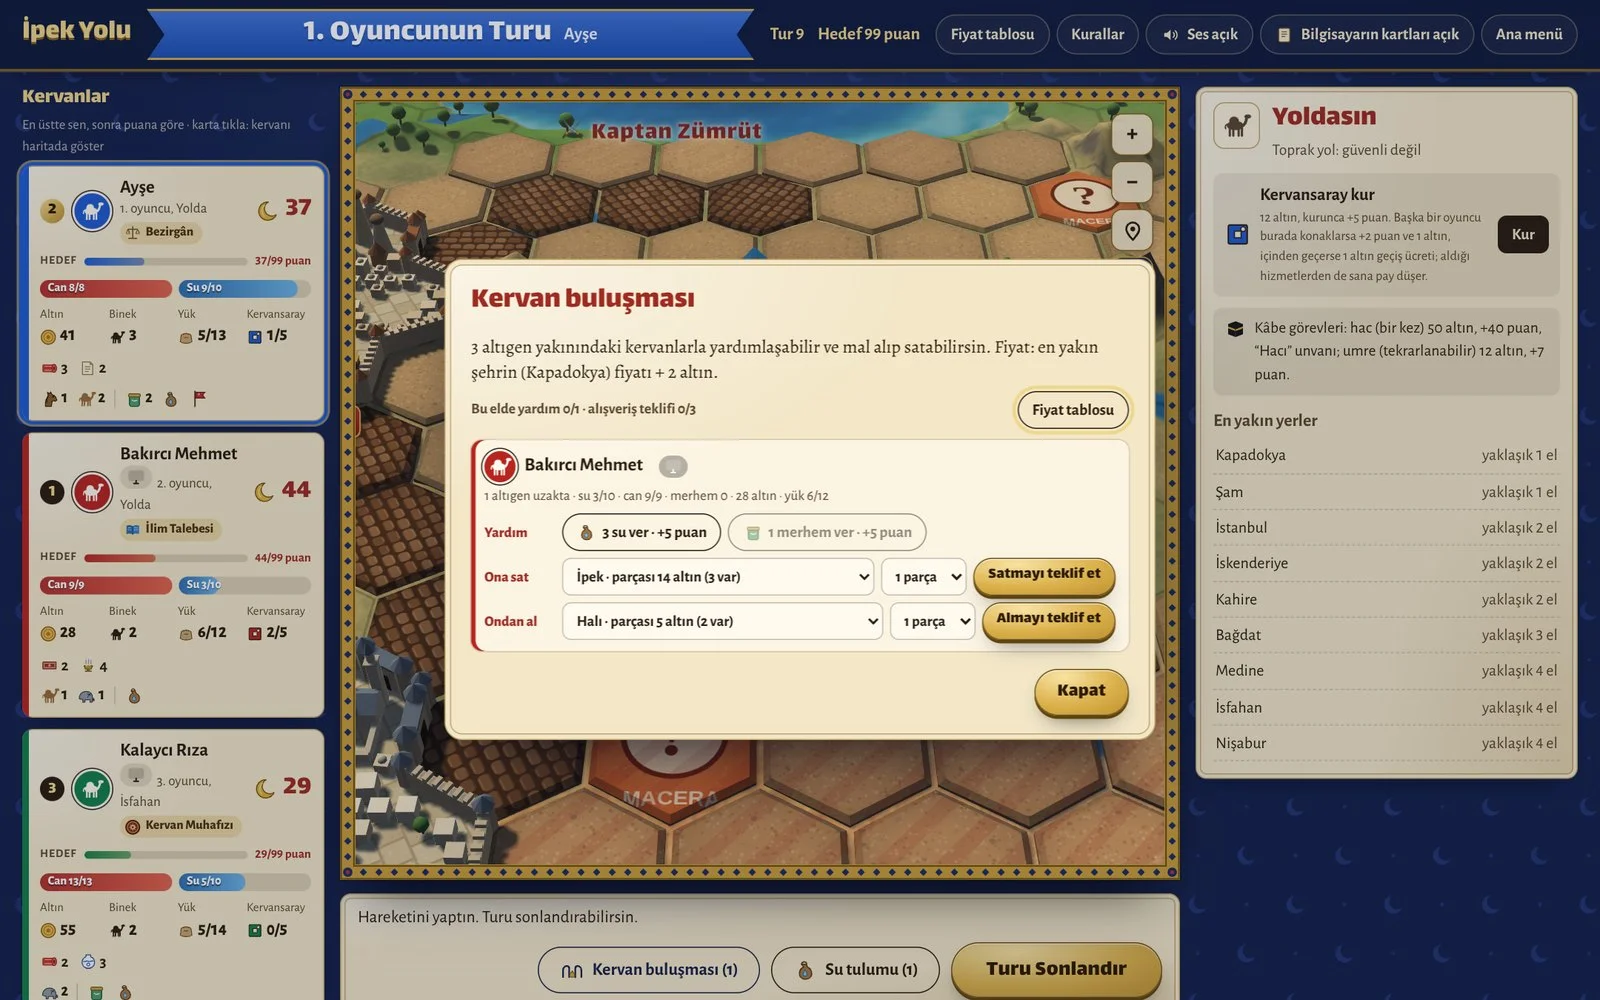Click Almayı teklif et button
The width and height of the screenshot is (1600, 1000).
pos(1048,619)
